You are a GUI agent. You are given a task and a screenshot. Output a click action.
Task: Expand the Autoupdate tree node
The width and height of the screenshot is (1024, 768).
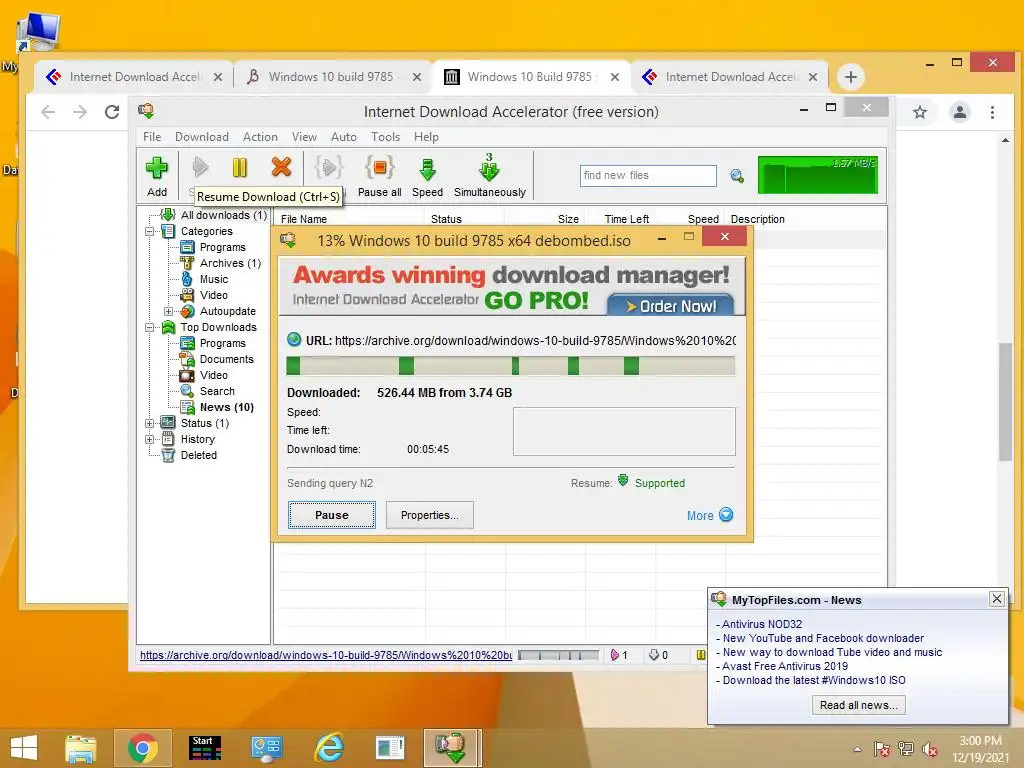pos(168,312)
